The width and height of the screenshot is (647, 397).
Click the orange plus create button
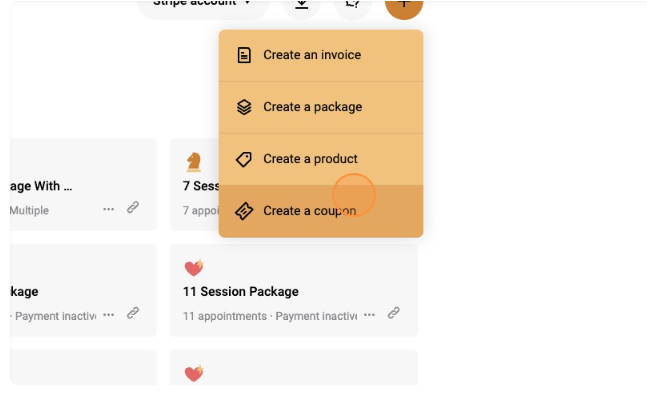(x=404, y=6)
